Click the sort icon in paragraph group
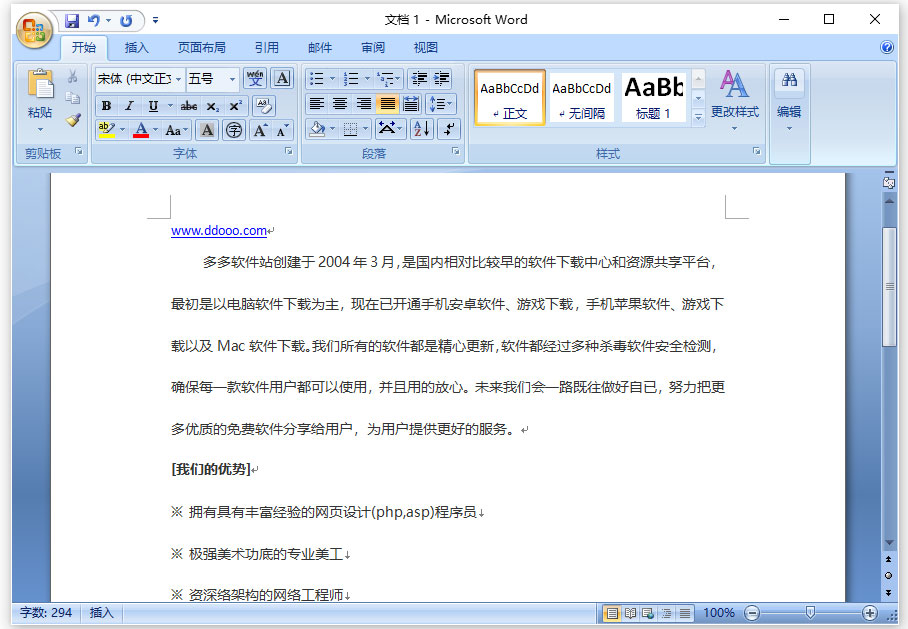This screenshot has width=908, height=629. [420, 130]
